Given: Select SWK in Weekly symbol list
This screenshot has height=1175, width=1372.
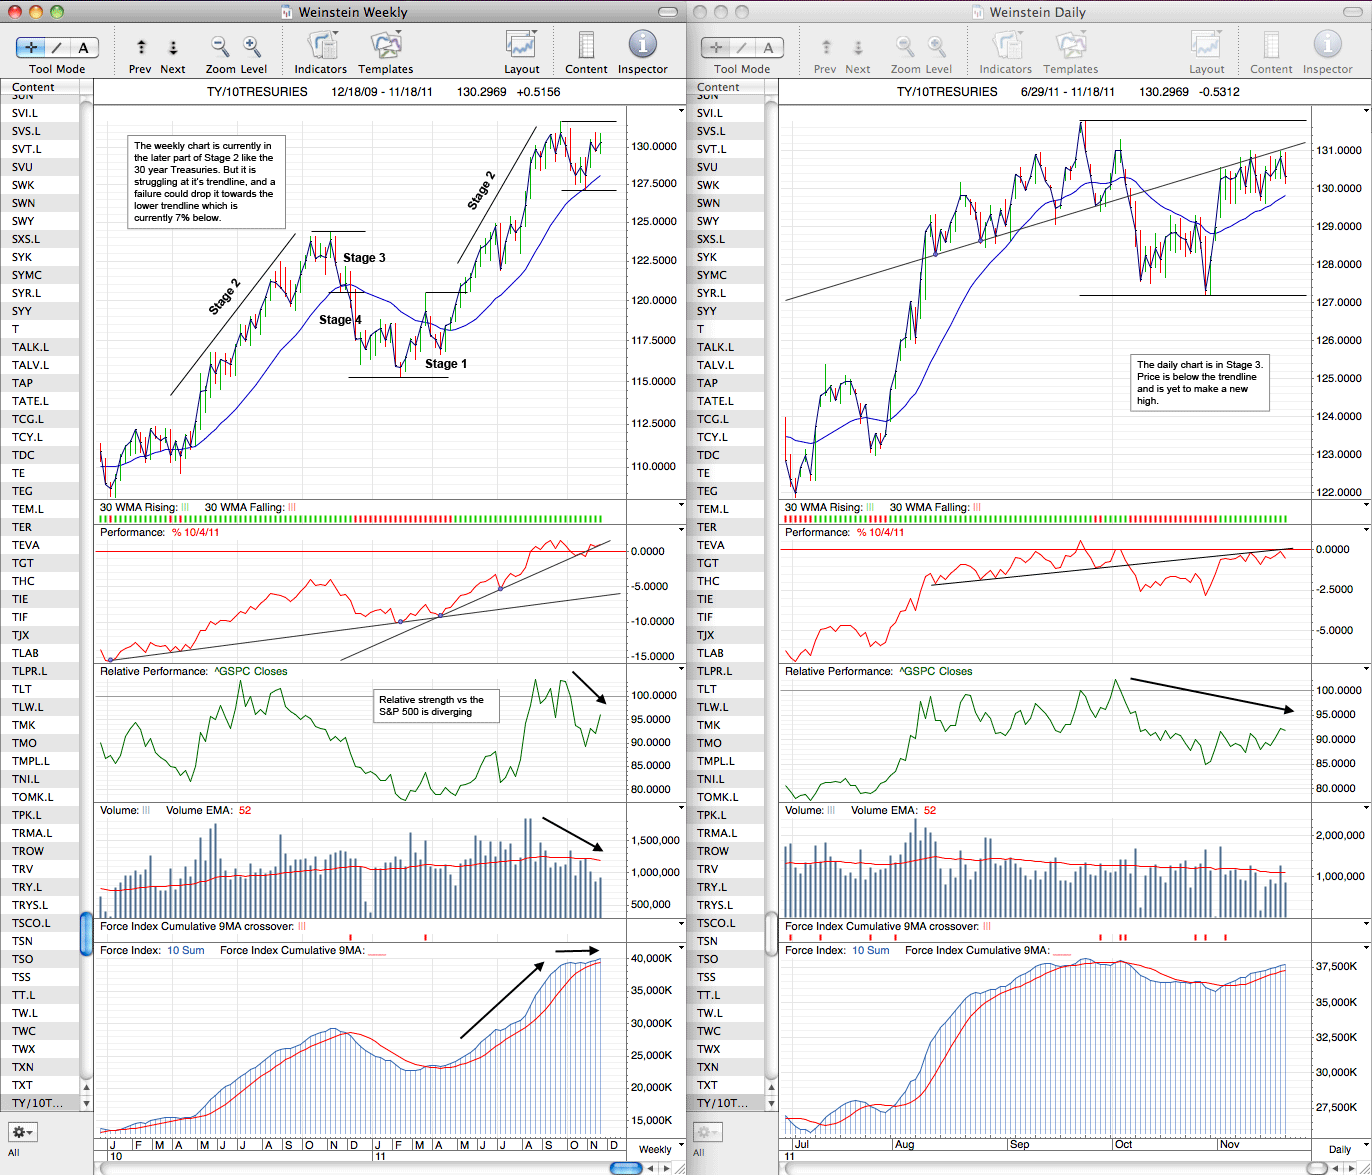Looking at the screenshot, I should tap(40, 185).
